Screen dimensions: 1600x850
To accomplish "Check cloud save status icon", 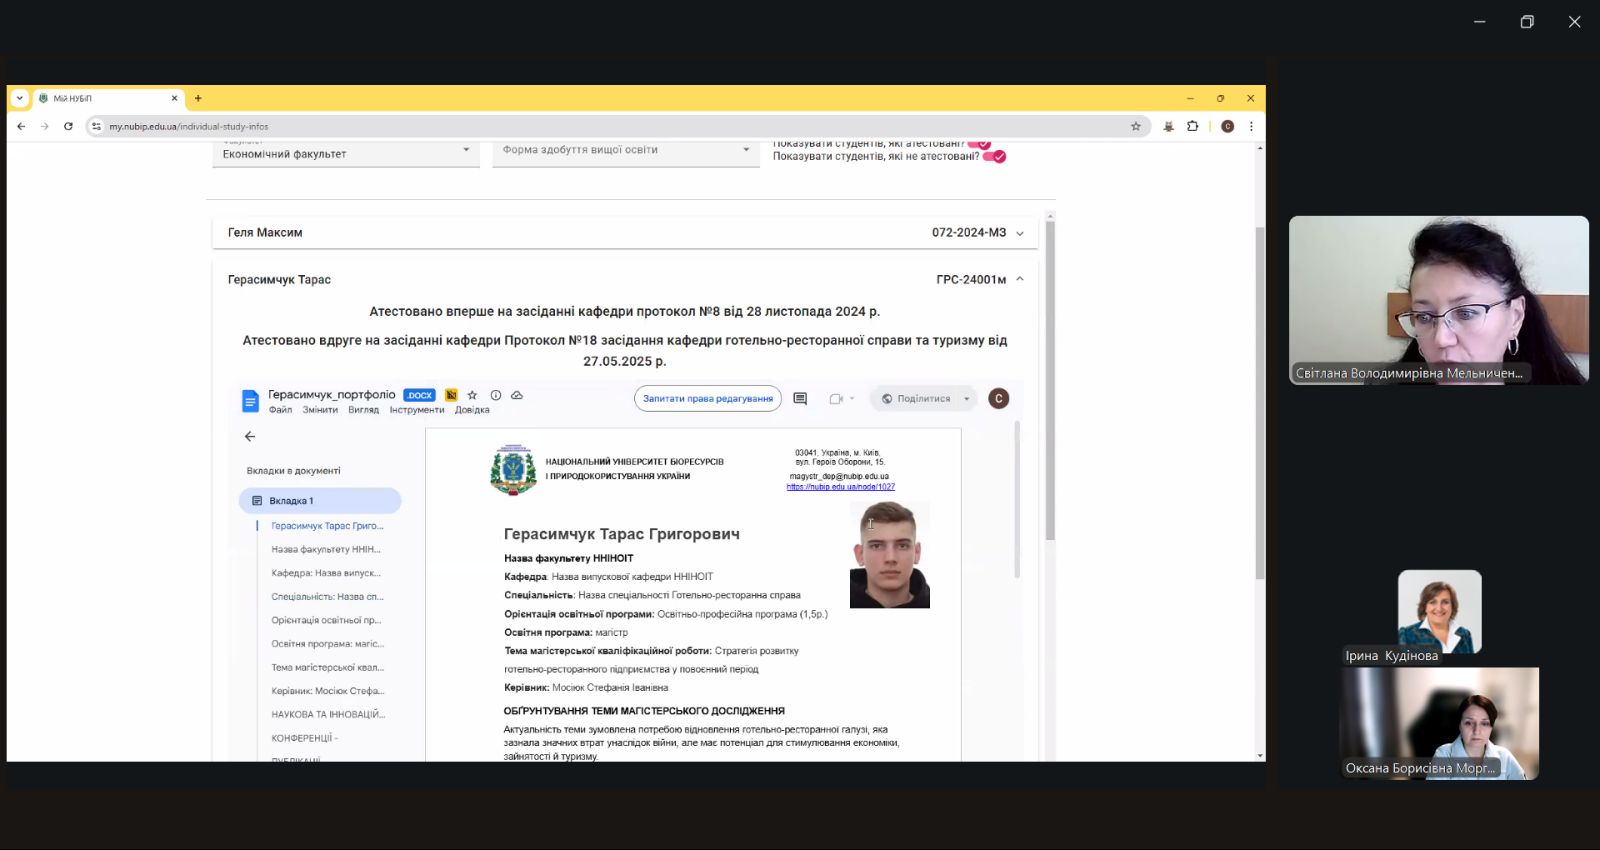I will point(517,395).
